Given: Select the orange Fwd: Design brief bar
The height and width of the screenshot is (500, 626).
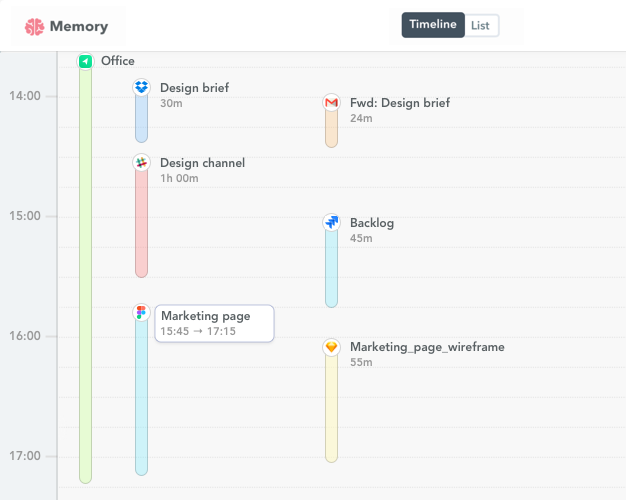Looking at the screenshot, I should click(x=331, y=131).
